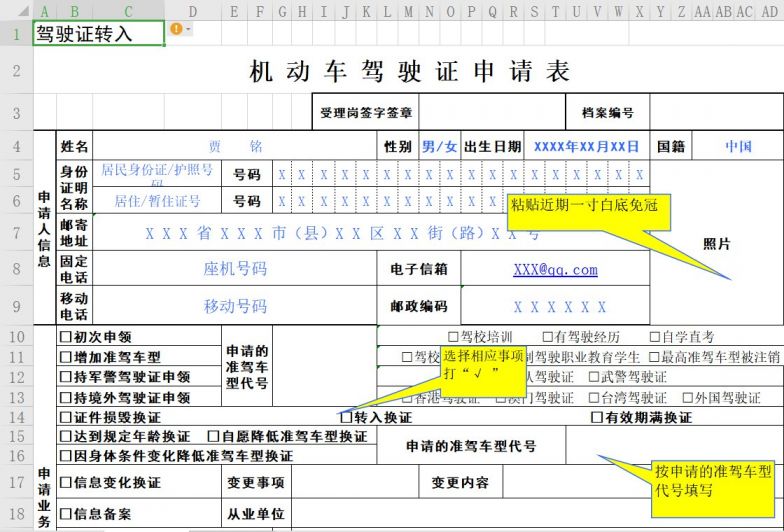
Task: Check the 因身体条件变化降低准驾车型换证 checkbox
Action: click(66, 456)
